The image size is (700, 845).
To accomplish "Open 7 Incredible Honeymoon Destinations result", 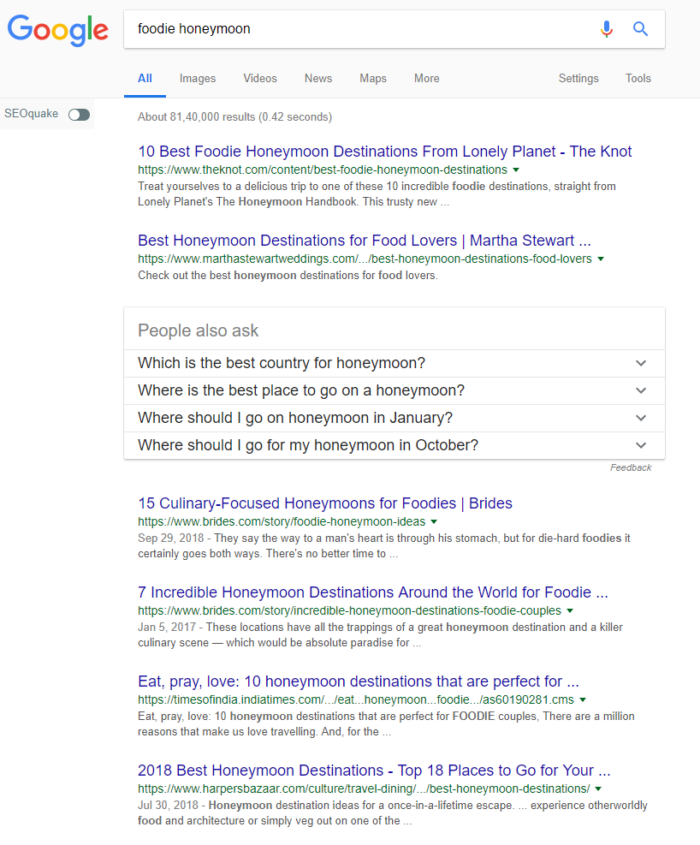I will click(373, 592).
